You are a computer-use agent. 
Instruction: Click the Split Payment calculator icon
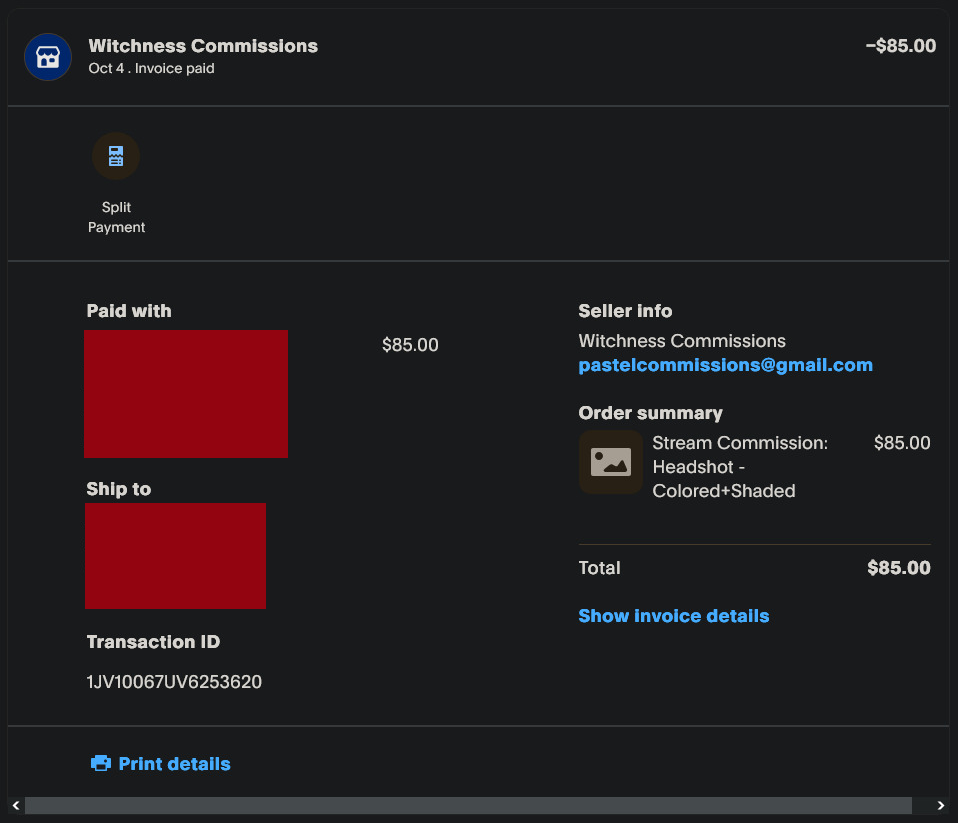(x=116, y=156)
